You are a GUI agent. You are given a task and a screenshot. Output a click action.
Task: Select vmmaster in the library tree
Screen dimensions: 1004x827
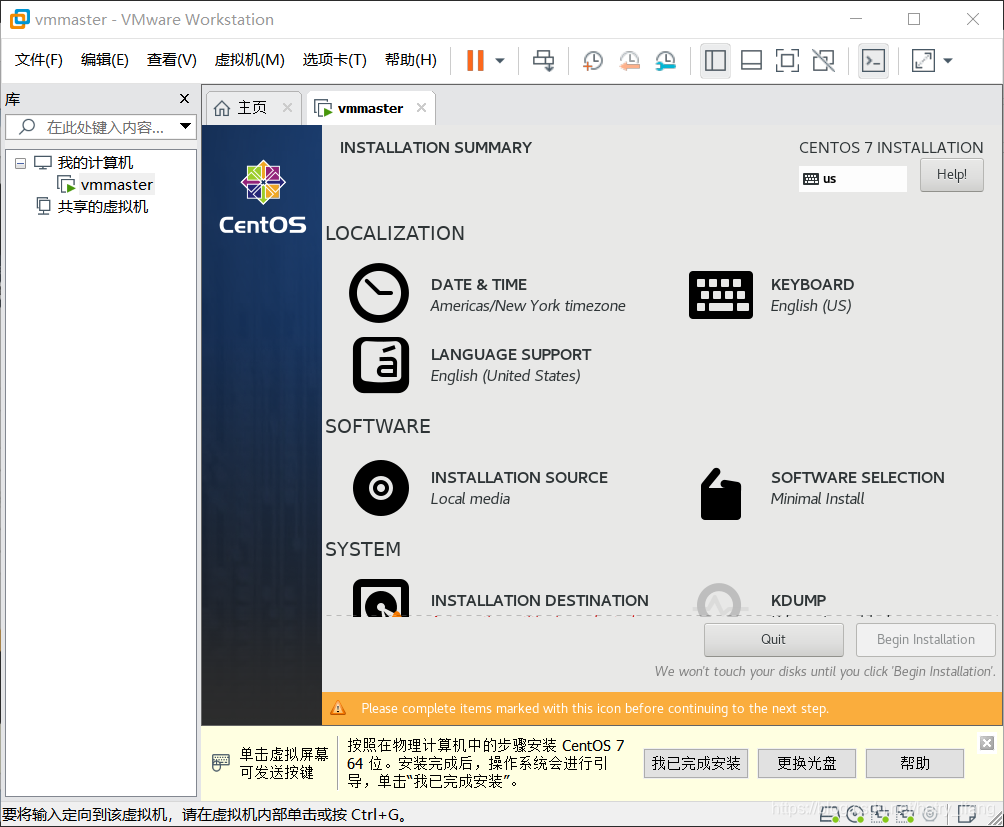click(x=117, y=185)
